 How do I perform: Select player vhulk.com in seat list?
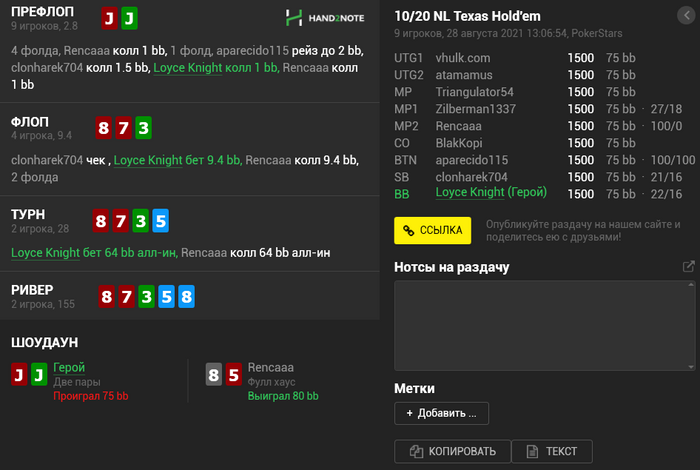pyautogui.click(x=463, y=58)
